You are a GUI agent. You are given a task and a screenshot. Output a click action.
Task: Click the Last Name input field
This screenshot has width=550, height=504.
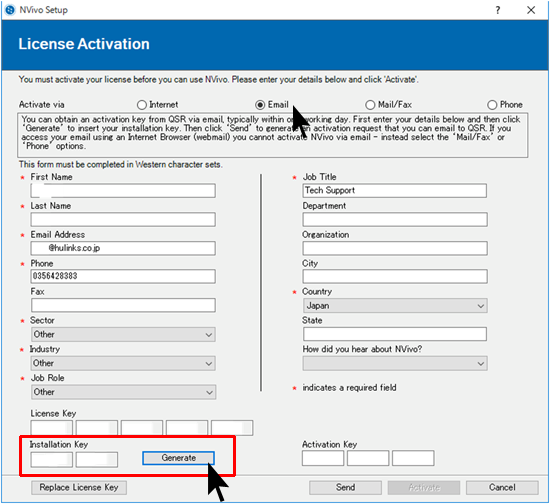[123, 220]
